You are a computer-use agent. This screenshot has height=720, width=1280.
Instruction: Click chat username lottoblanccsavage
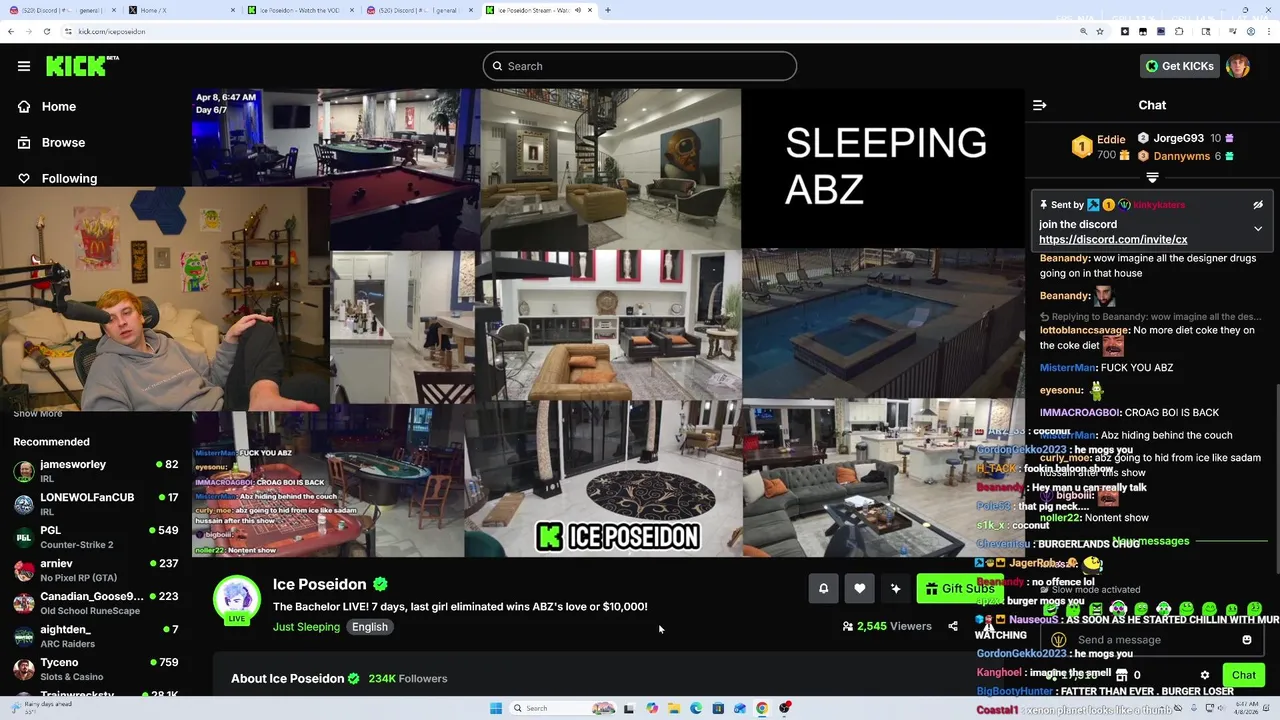pyautogui.click(x=1084, y=330)
